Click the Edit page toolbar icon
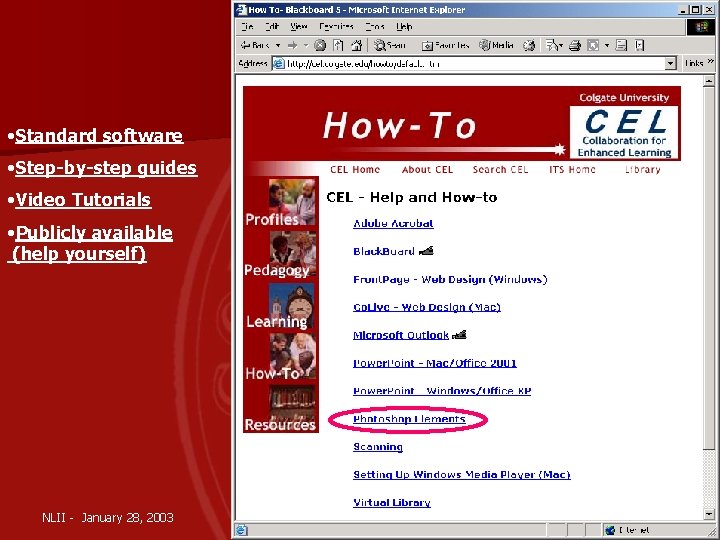The height and width of the screenshot is (540, 720). (x=593, y=45)
